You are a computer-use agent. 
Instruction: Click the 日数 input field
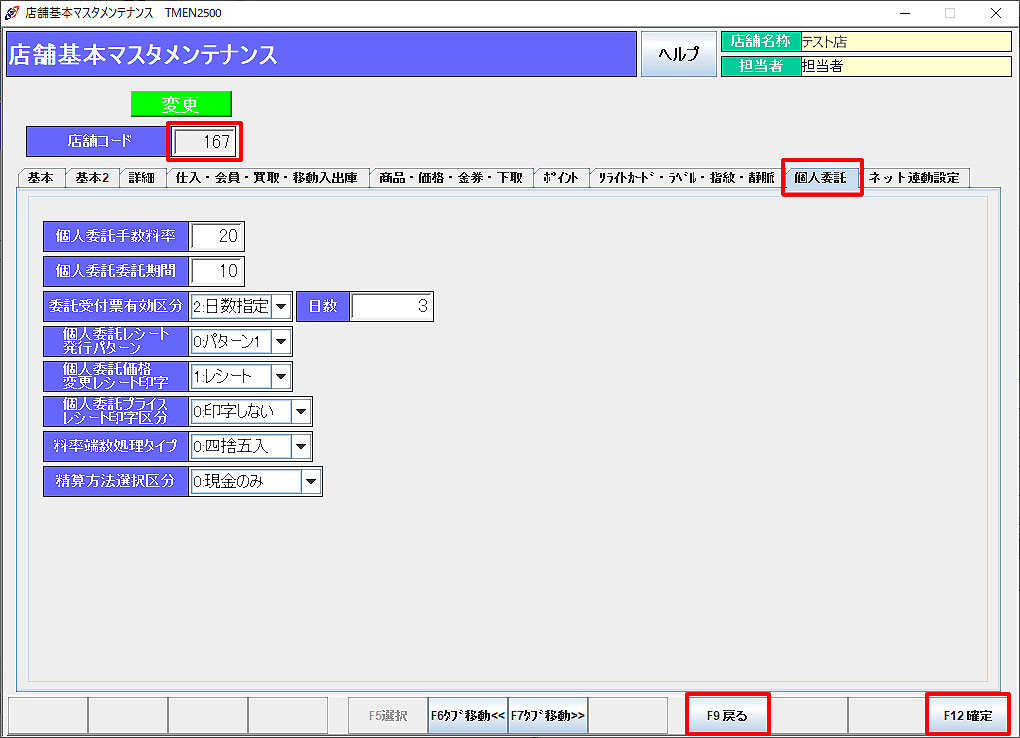coord(391,306)
